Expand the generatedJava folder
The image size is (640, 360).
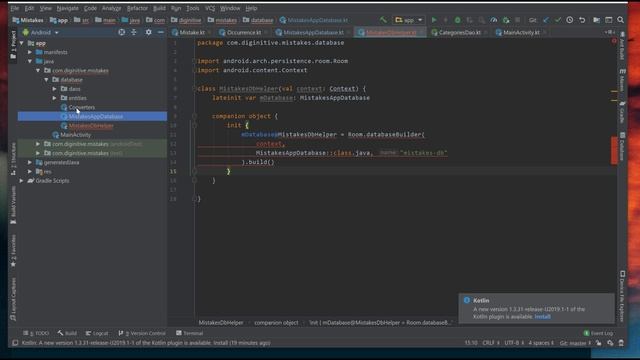coord(30,162)
